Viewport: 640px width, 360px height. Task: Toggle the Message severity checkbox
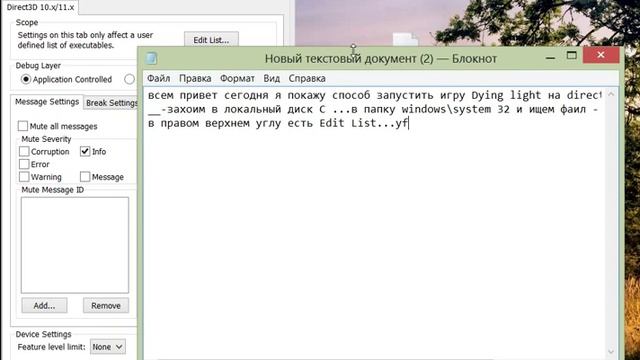85,177
